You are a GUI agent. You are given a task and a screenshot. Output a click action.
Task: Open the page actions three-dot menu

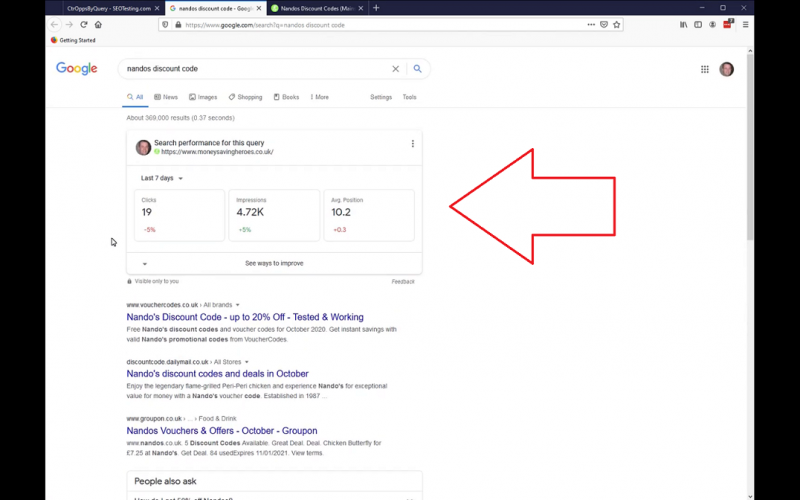pyautogui.click(x=591, y=24)
